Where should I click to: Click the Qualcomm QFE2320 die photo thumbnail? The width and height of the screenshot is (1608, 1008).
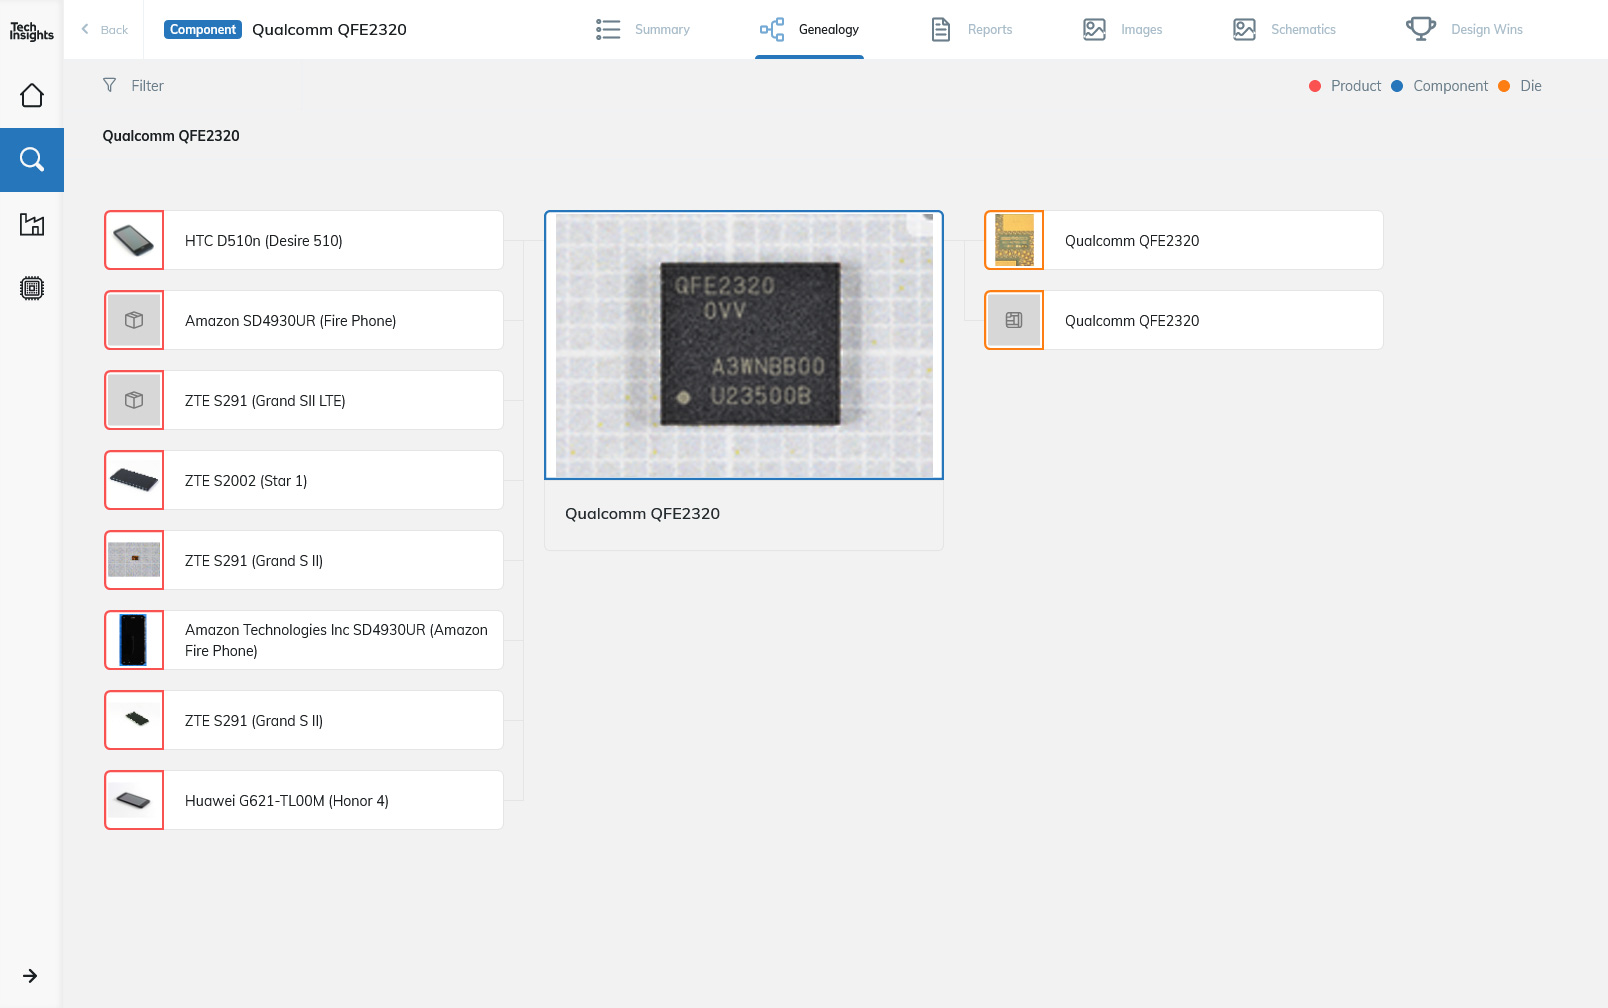1014,240
